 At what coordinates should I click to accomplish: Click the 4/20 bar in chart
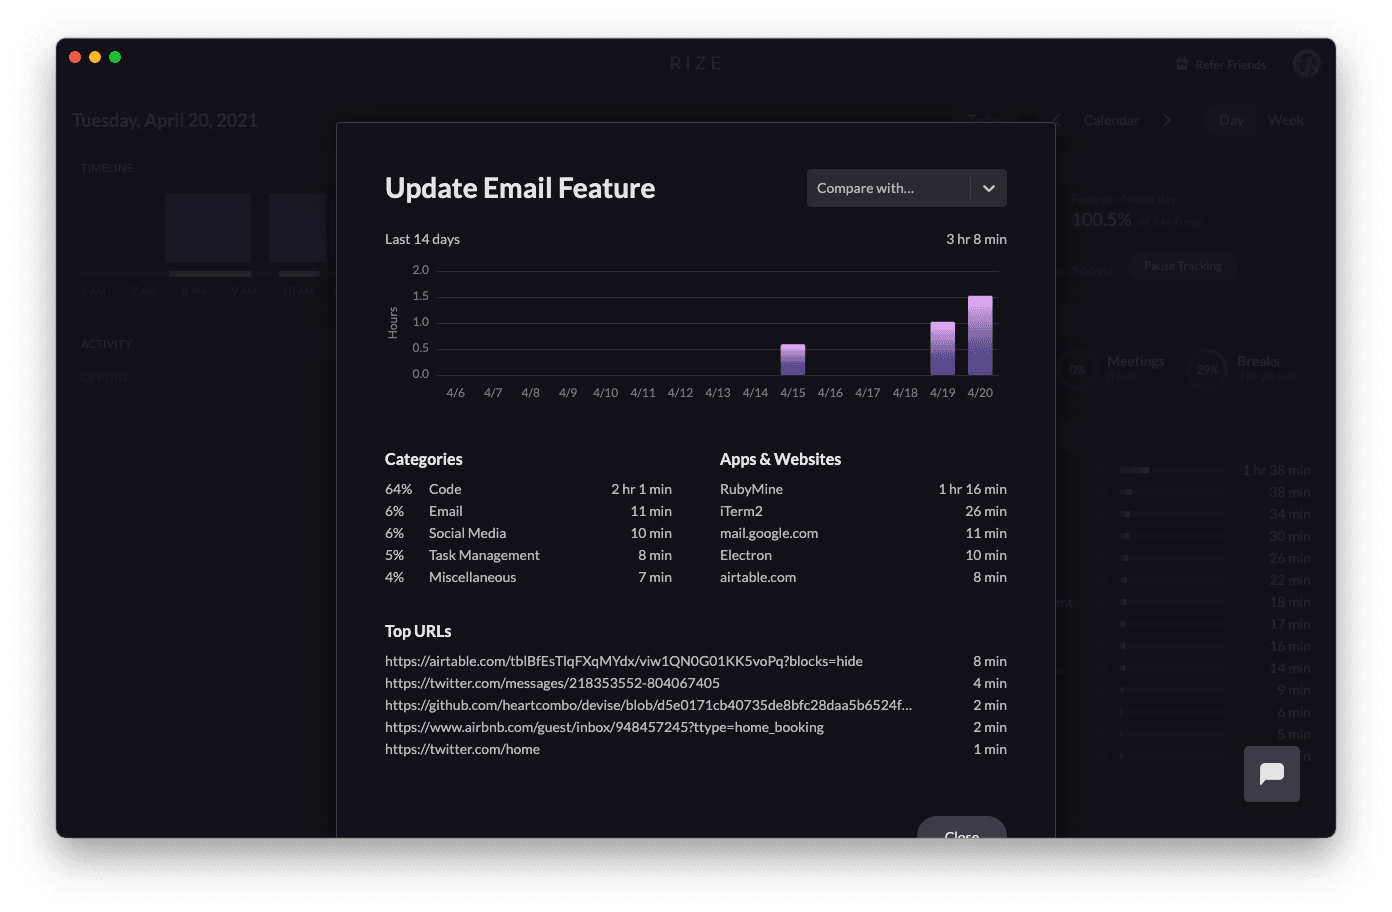click(x=980, y=335)
